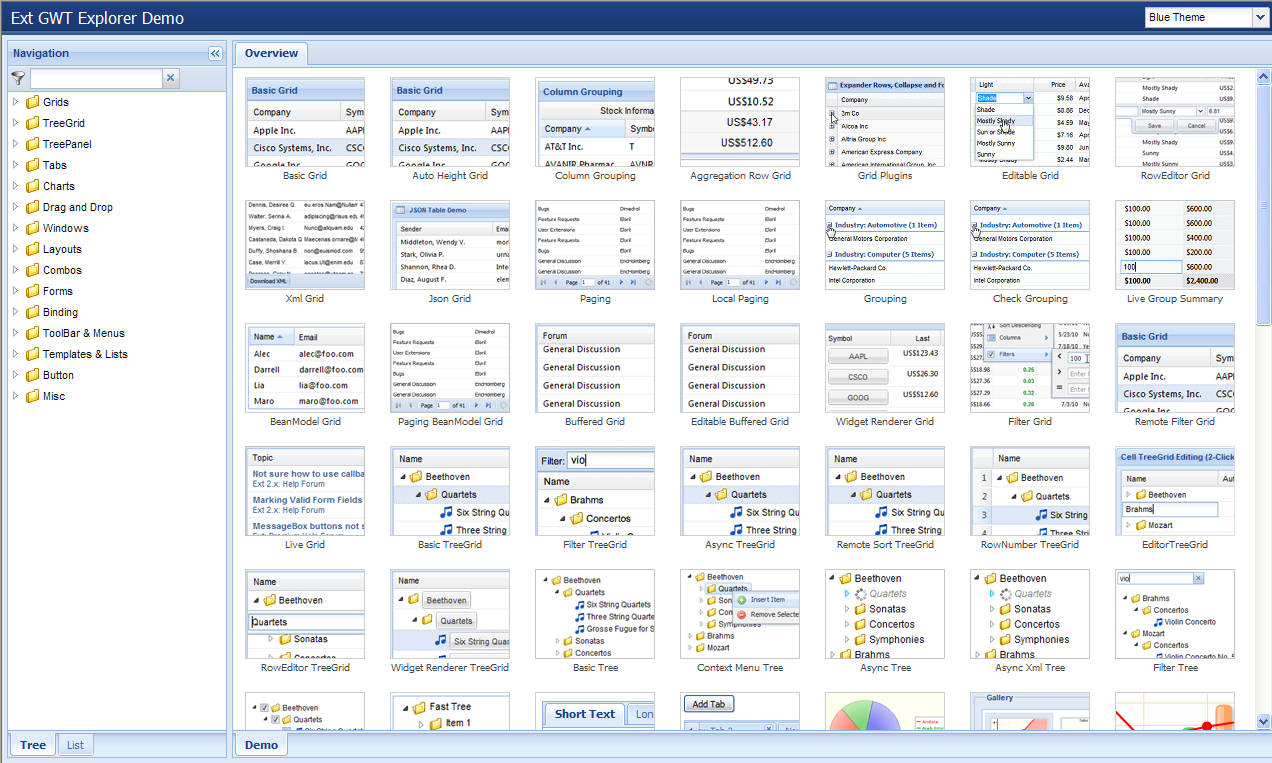Click the filter funnel icon
This screenshot has width=1272, height=763.
[x=18, y=78]
